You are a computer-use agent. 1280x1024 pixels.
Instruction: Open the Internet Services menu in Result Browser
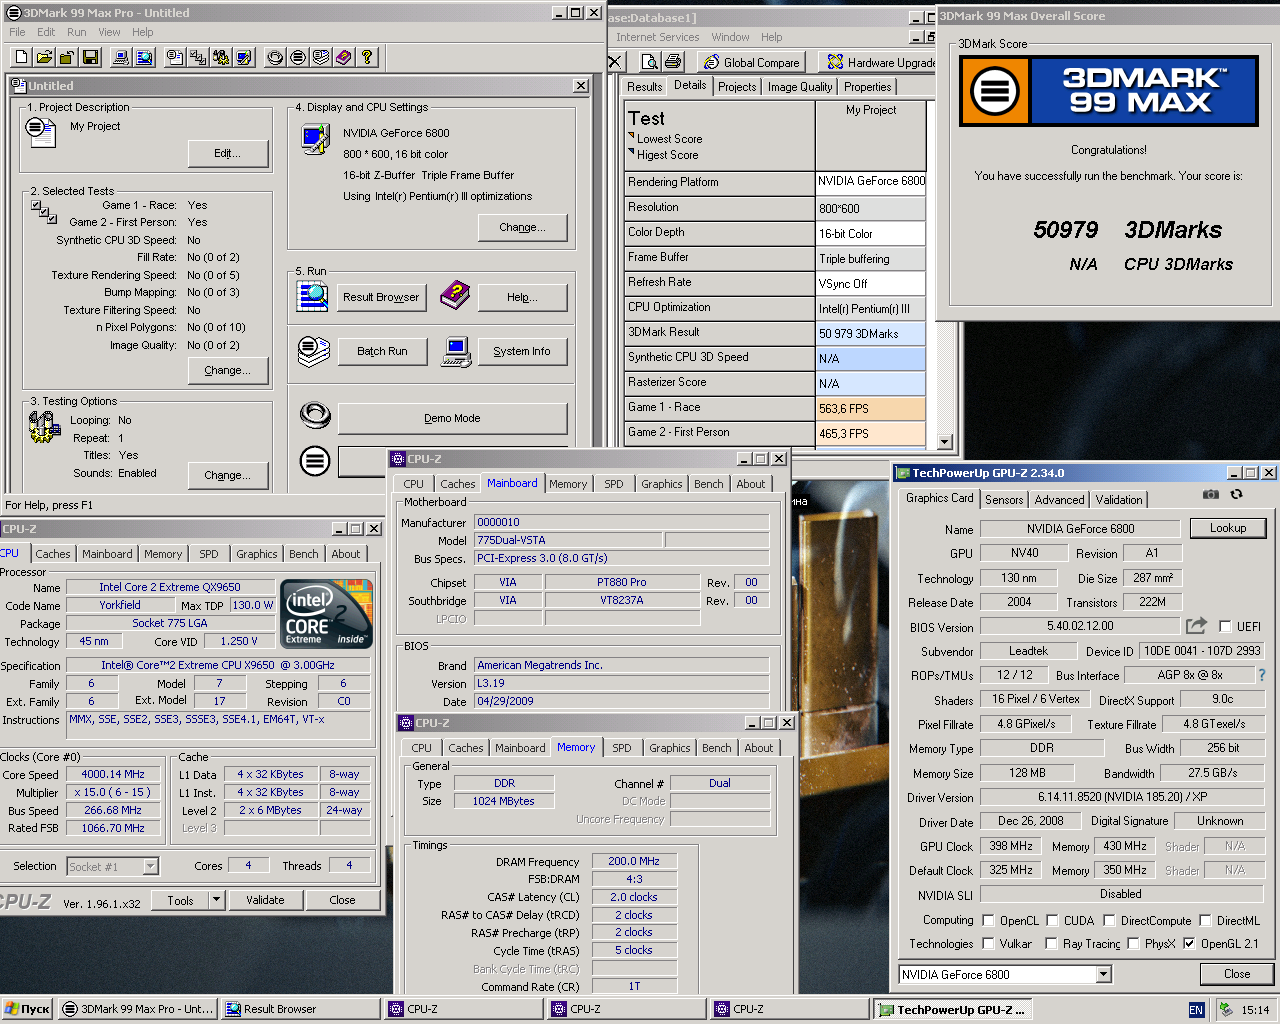point(657,37)
